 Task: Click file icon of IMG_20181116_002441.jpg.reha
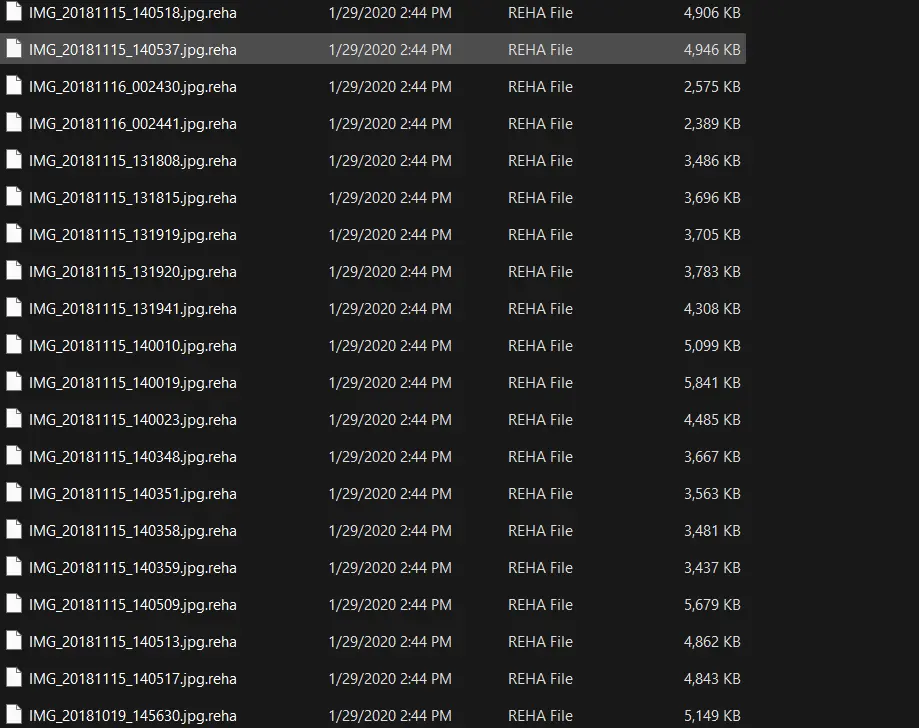14,122
